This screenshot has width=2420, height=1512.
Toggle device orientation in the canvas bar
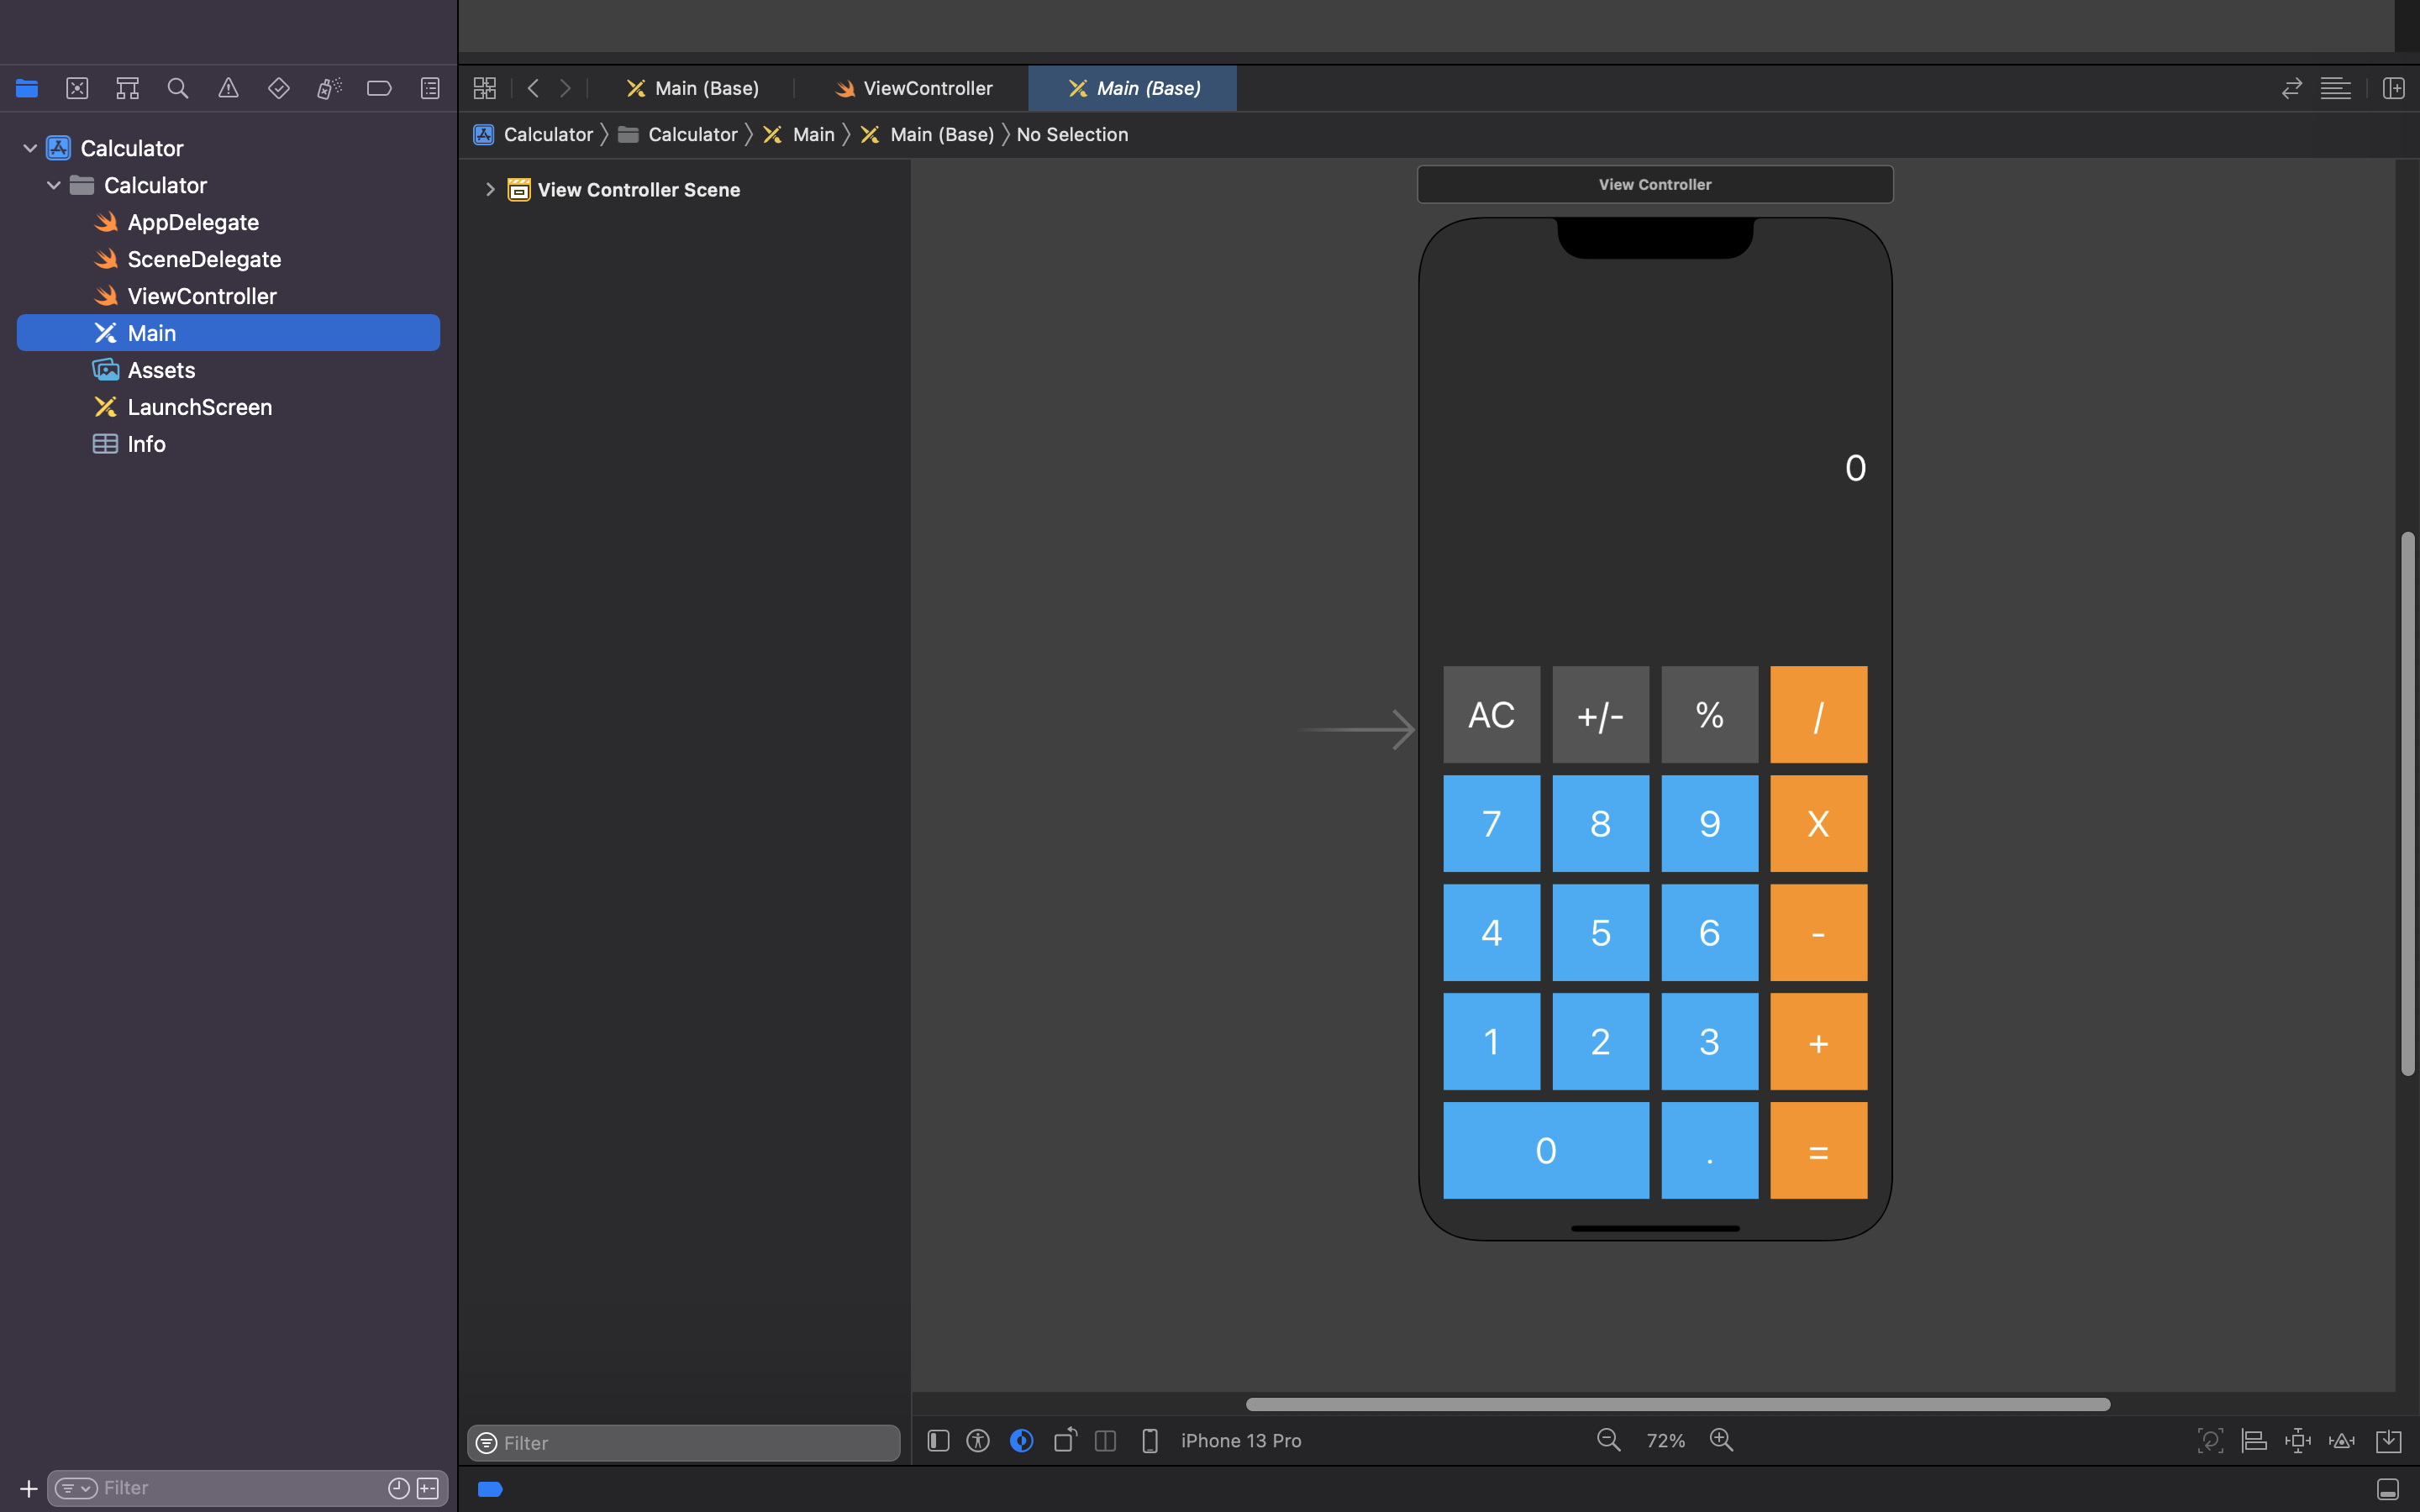(1065, 1440)
